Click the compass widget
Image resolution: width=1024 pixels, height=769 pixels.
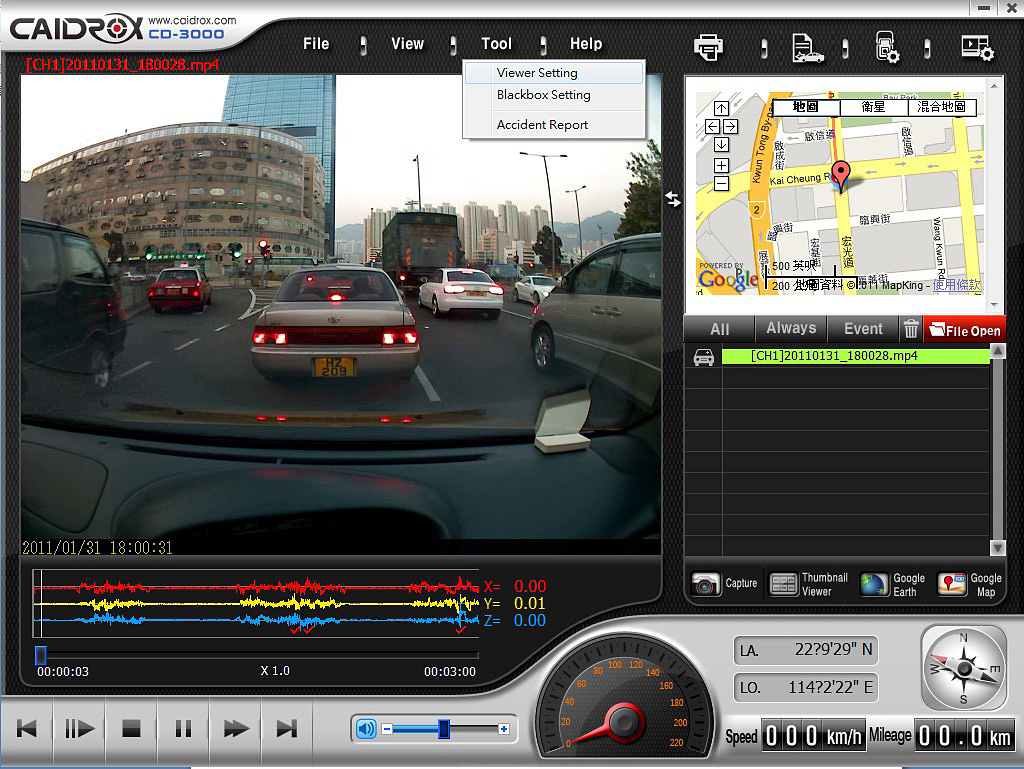(964, 668)
